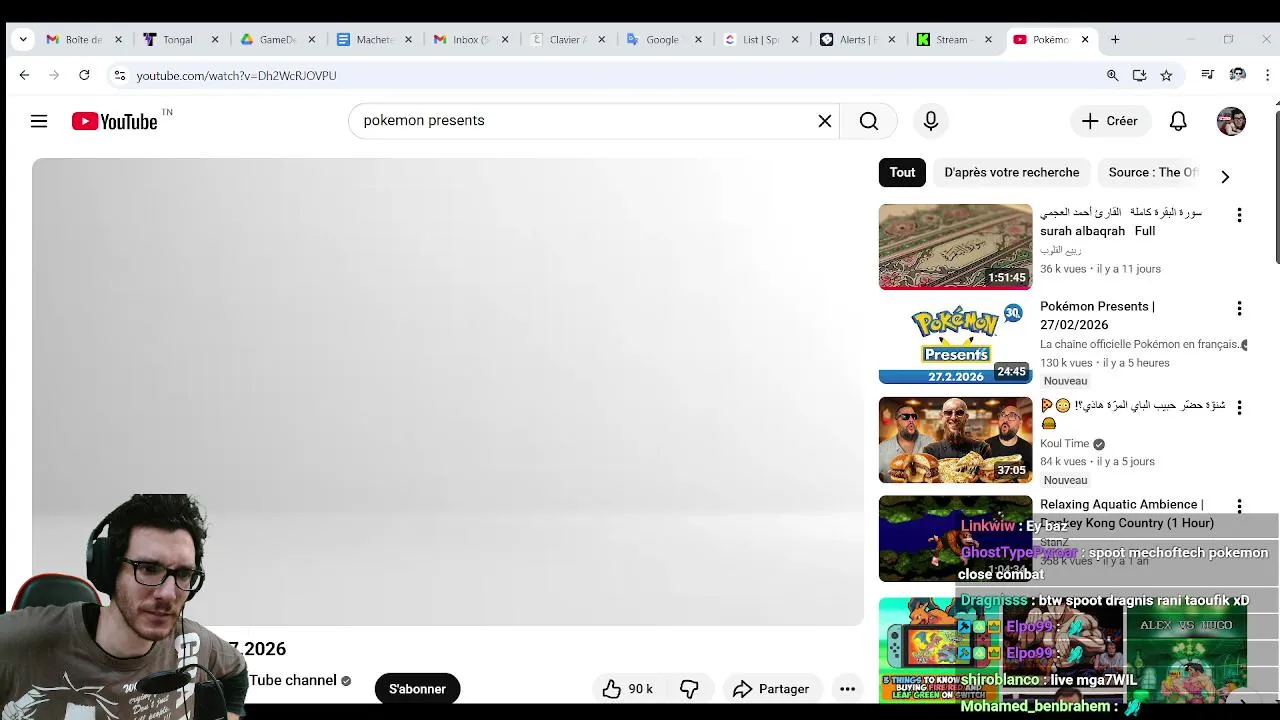
Task: Open the Chrome three-dot menu
Action: [1267, 75]
